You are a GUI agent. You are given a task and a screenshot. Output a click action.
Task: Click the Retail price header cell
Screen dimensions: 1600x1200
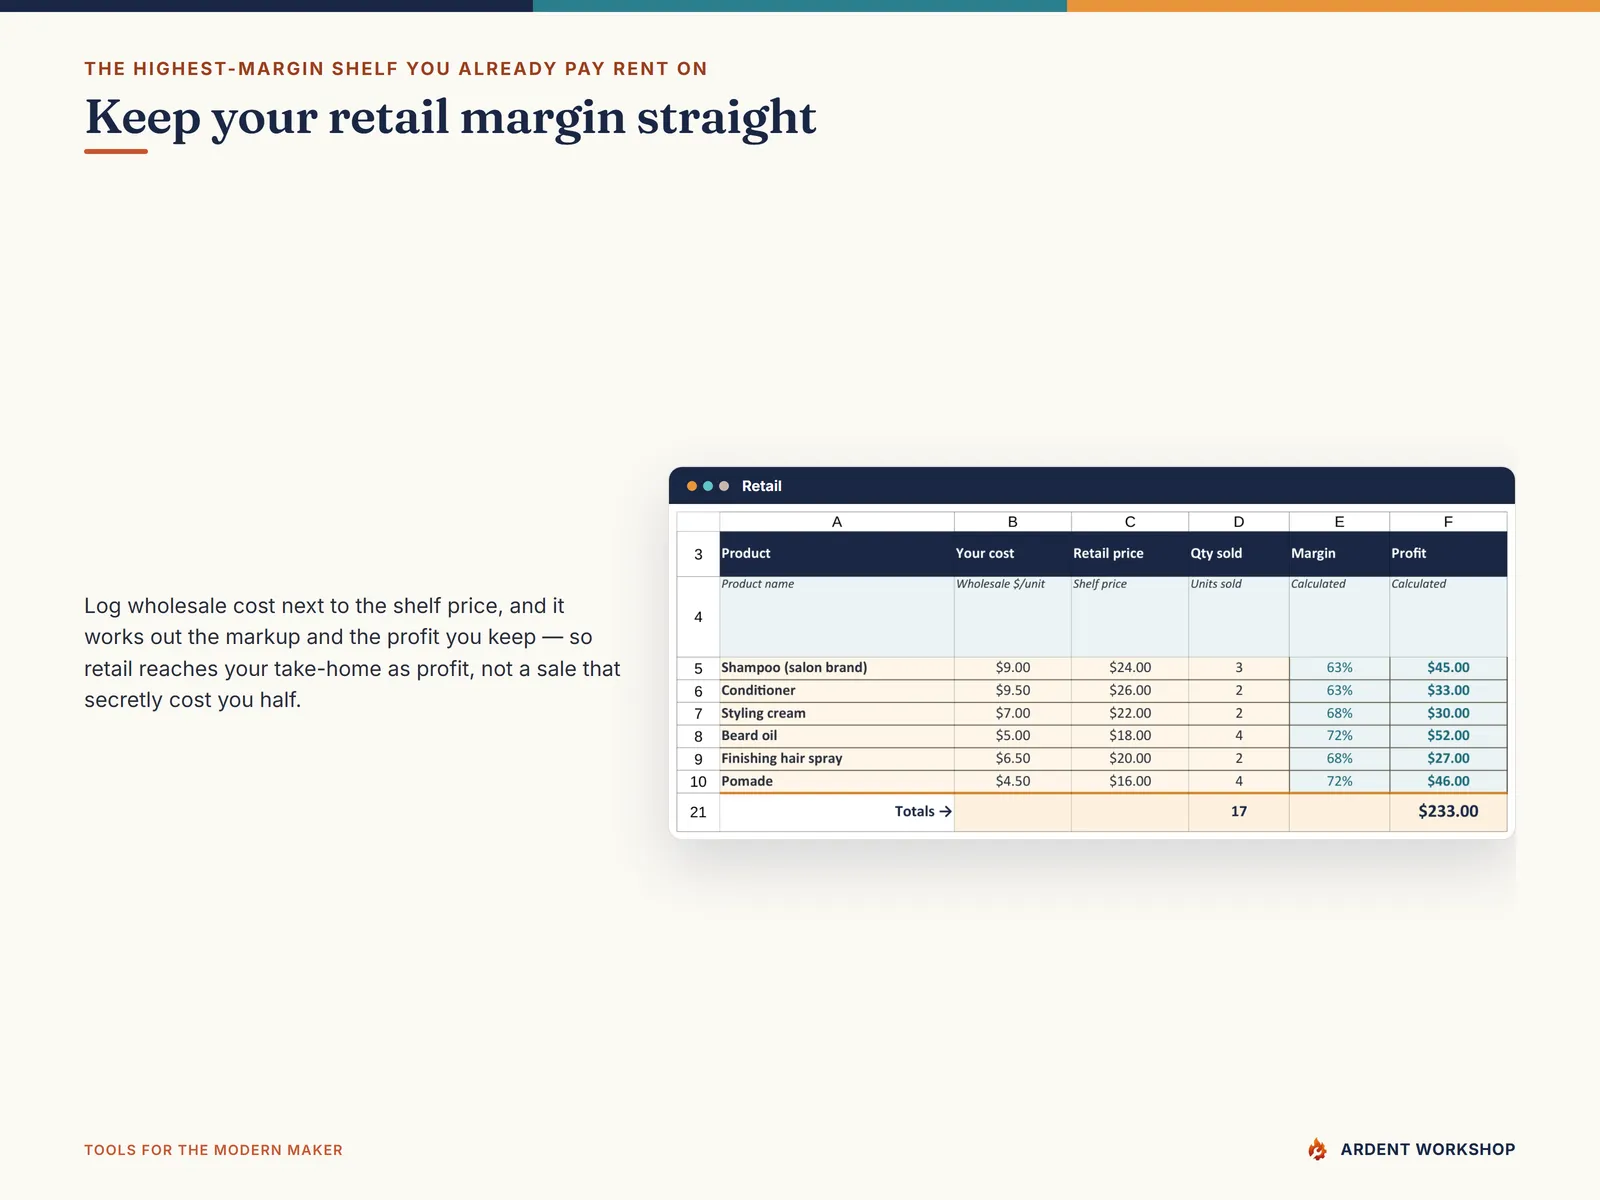[1130, 554]
